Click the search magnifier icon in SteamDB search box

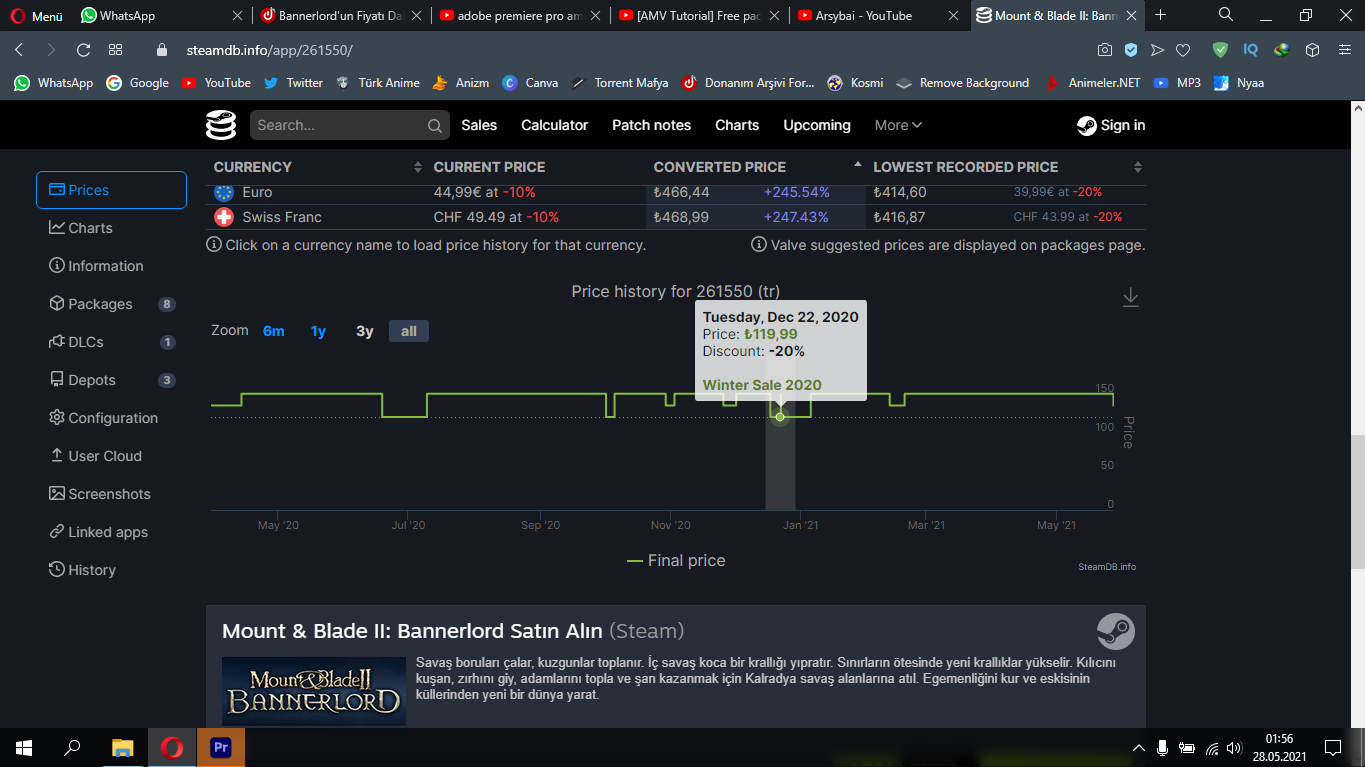[435, 126]
